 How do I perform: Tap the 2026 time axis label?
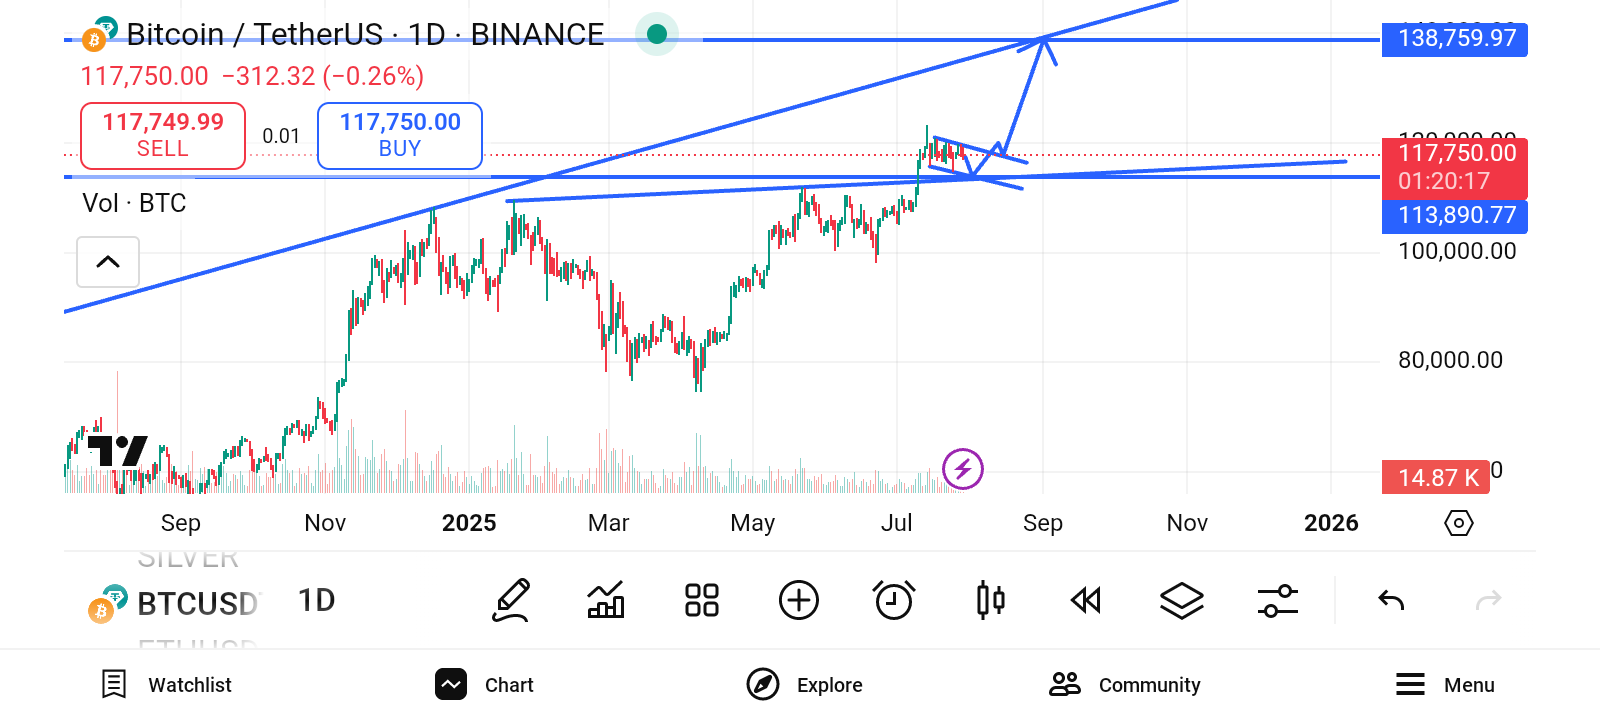[1331, 523]
